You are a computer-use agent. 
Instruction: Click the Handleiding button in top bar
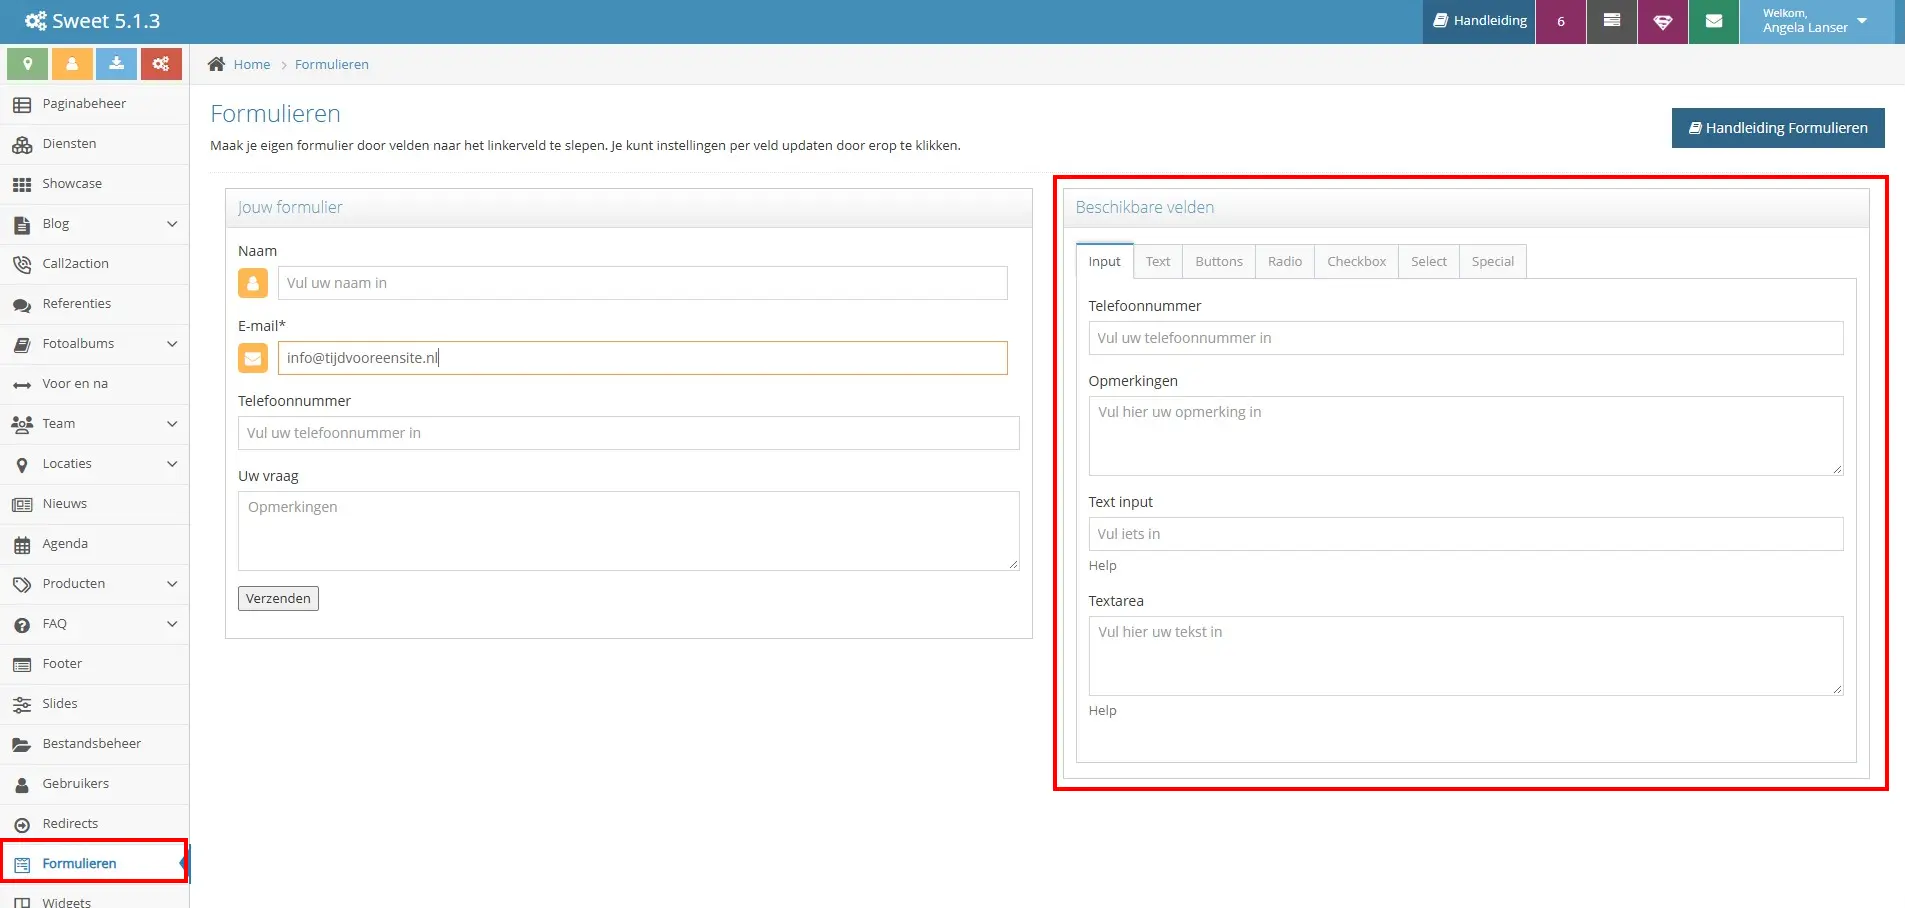1479,21
